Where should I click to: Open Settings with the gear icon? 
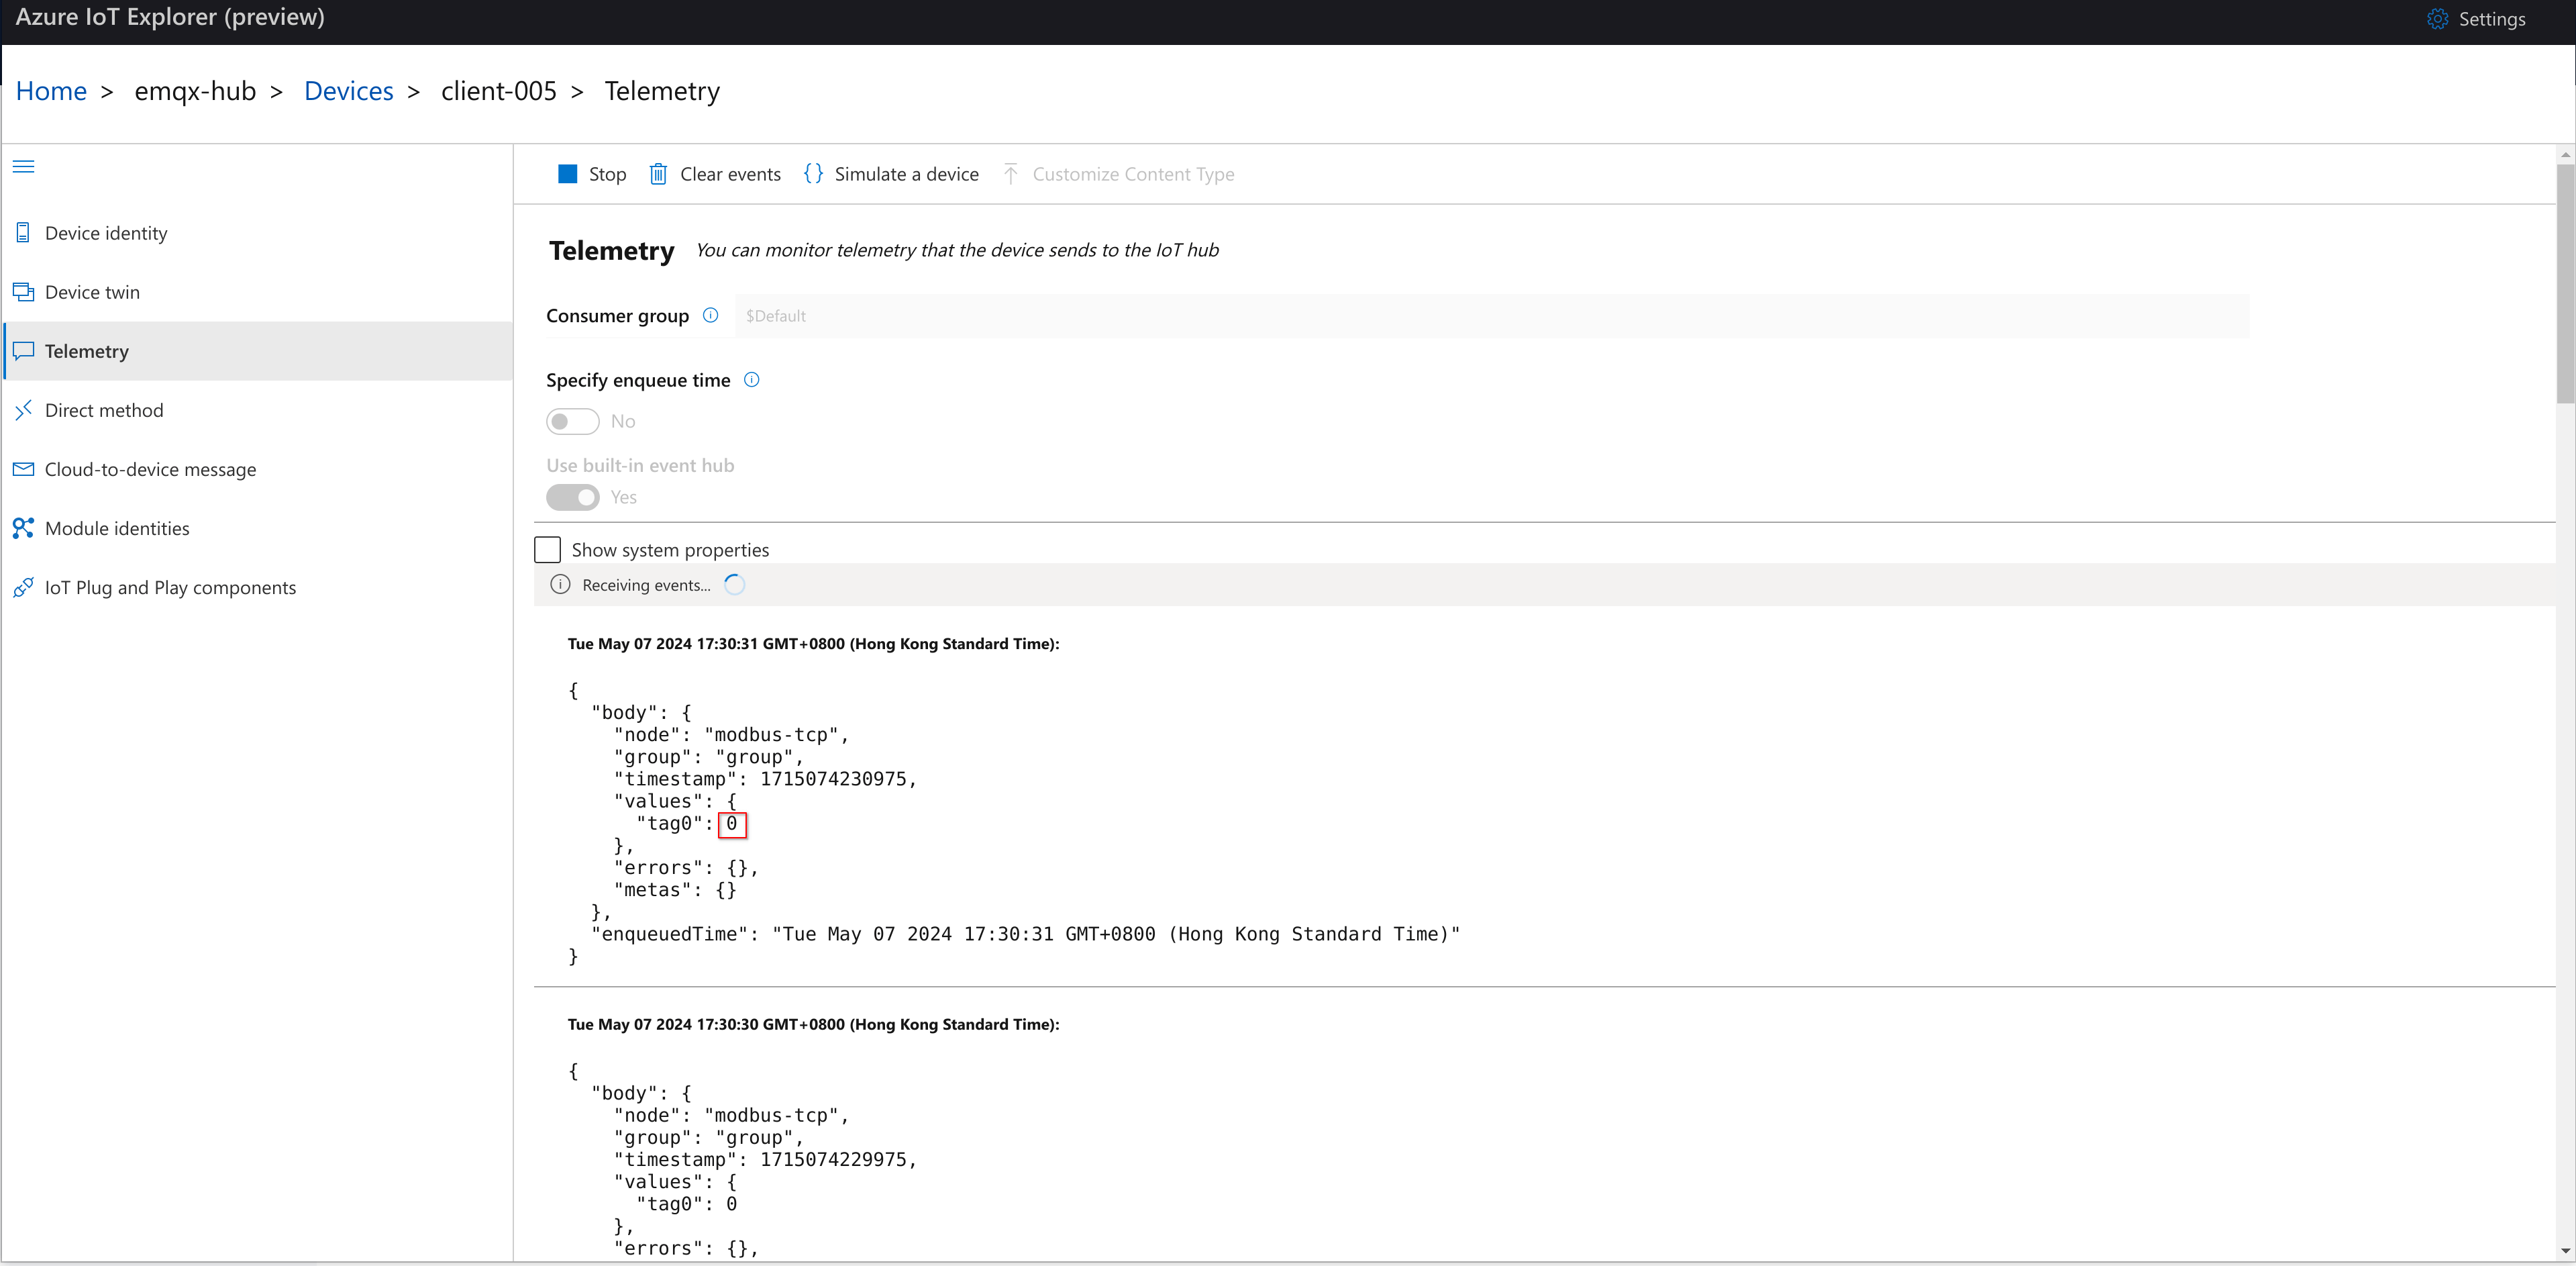[x=2437, y=19]
